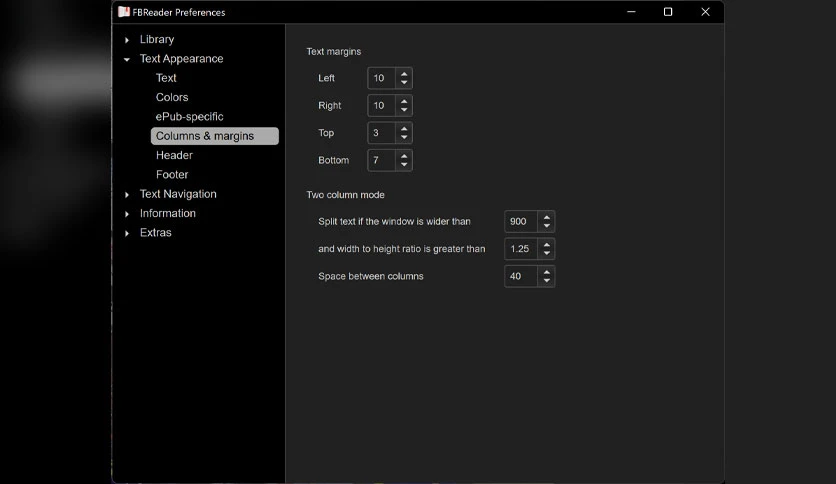
Task: Increase the Right margin value
Action: tap(404, 101)
